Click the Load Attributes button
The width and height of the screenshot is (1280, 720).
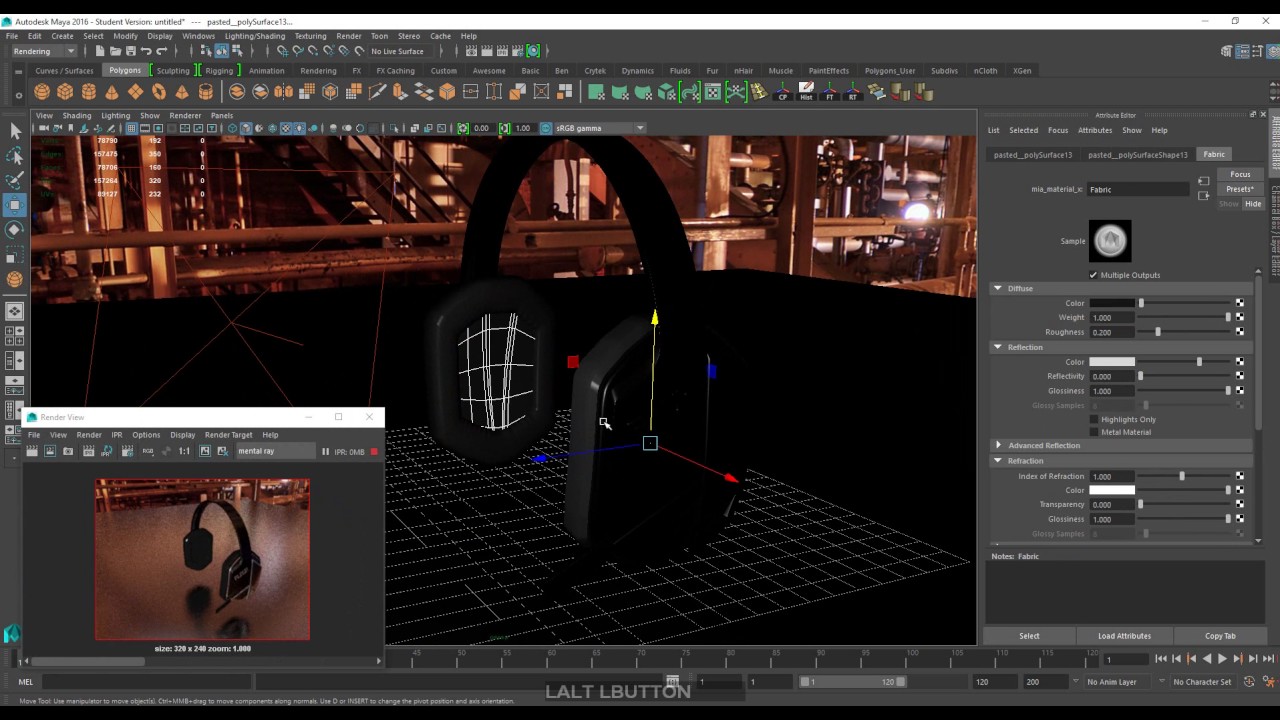(1124, 636)
